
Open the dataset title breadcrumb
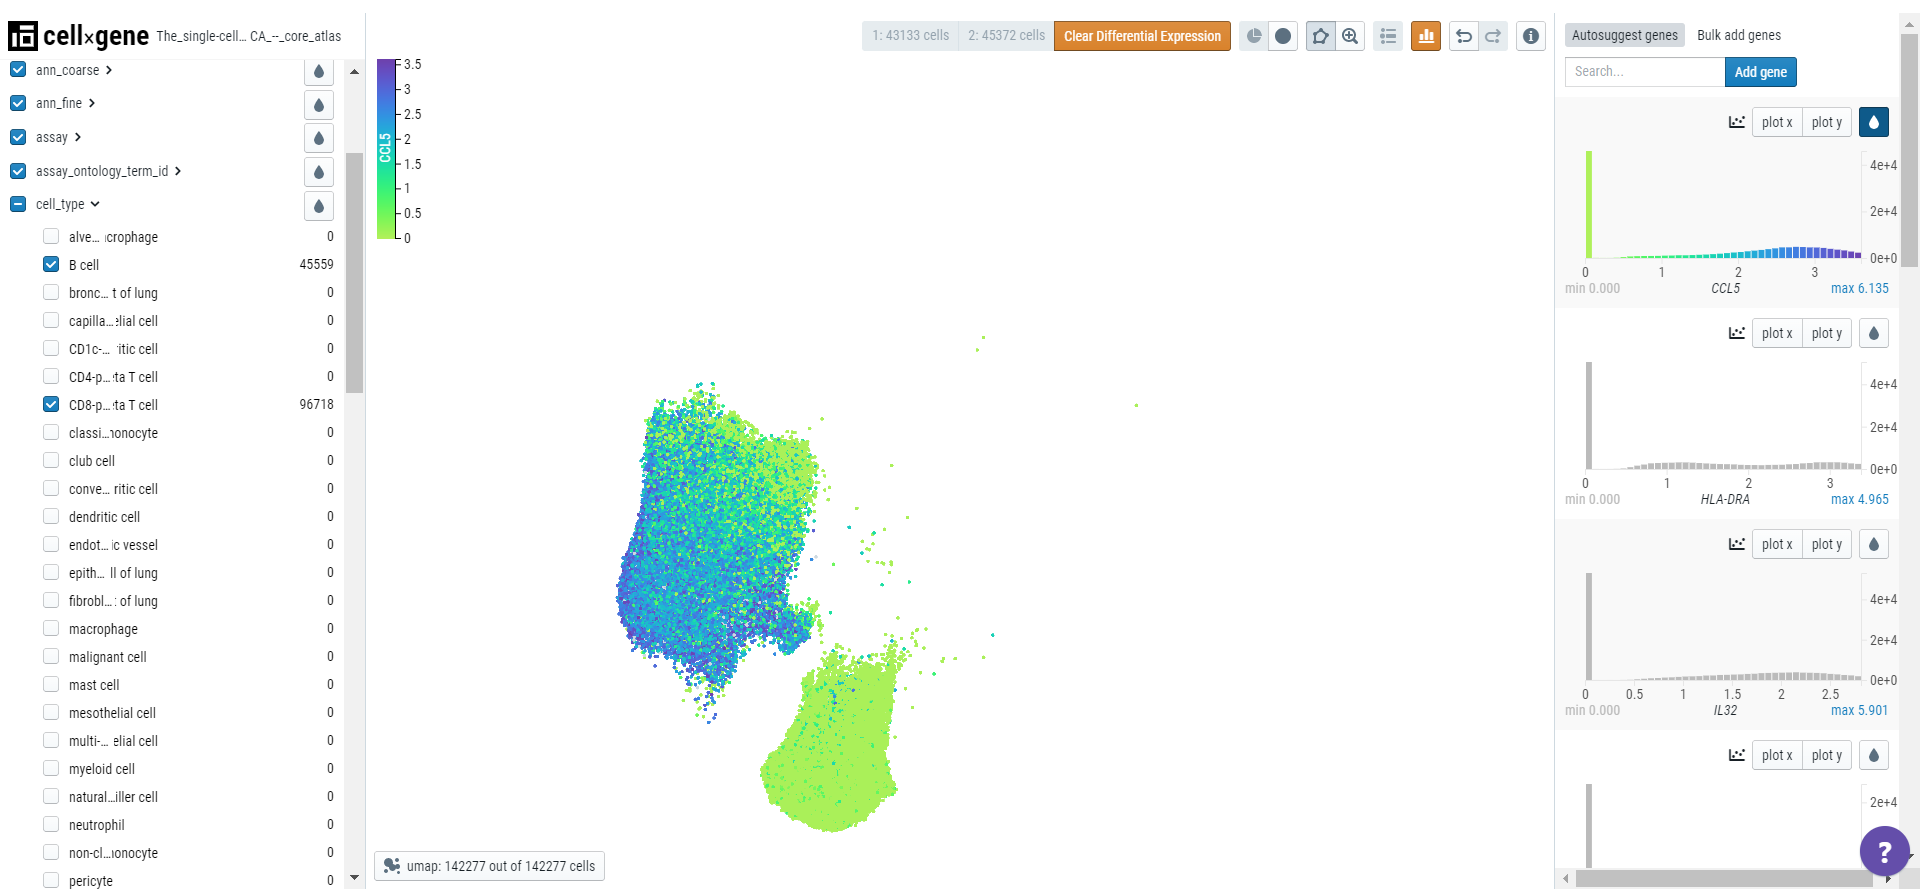pos(249,36)
